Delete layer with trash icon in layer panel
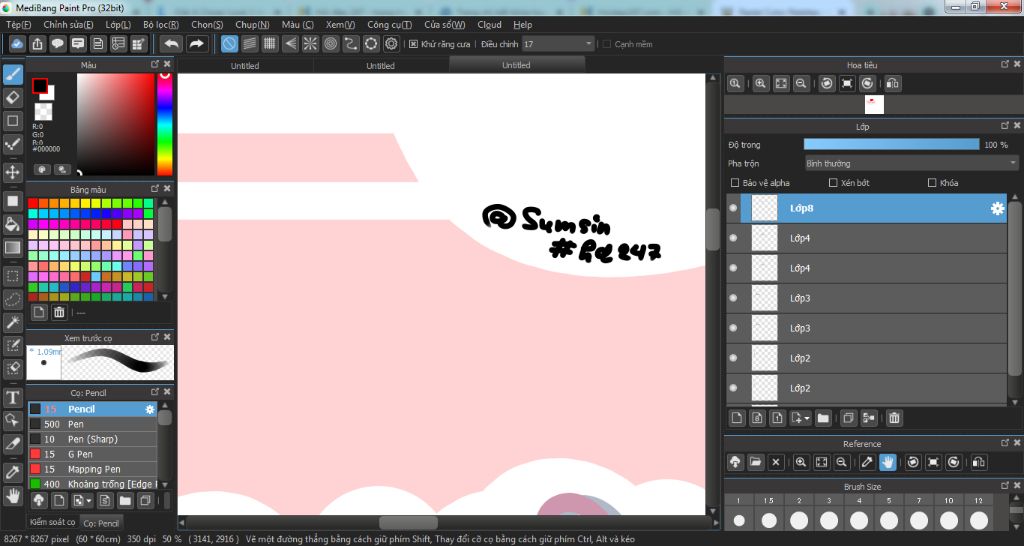 894,418
